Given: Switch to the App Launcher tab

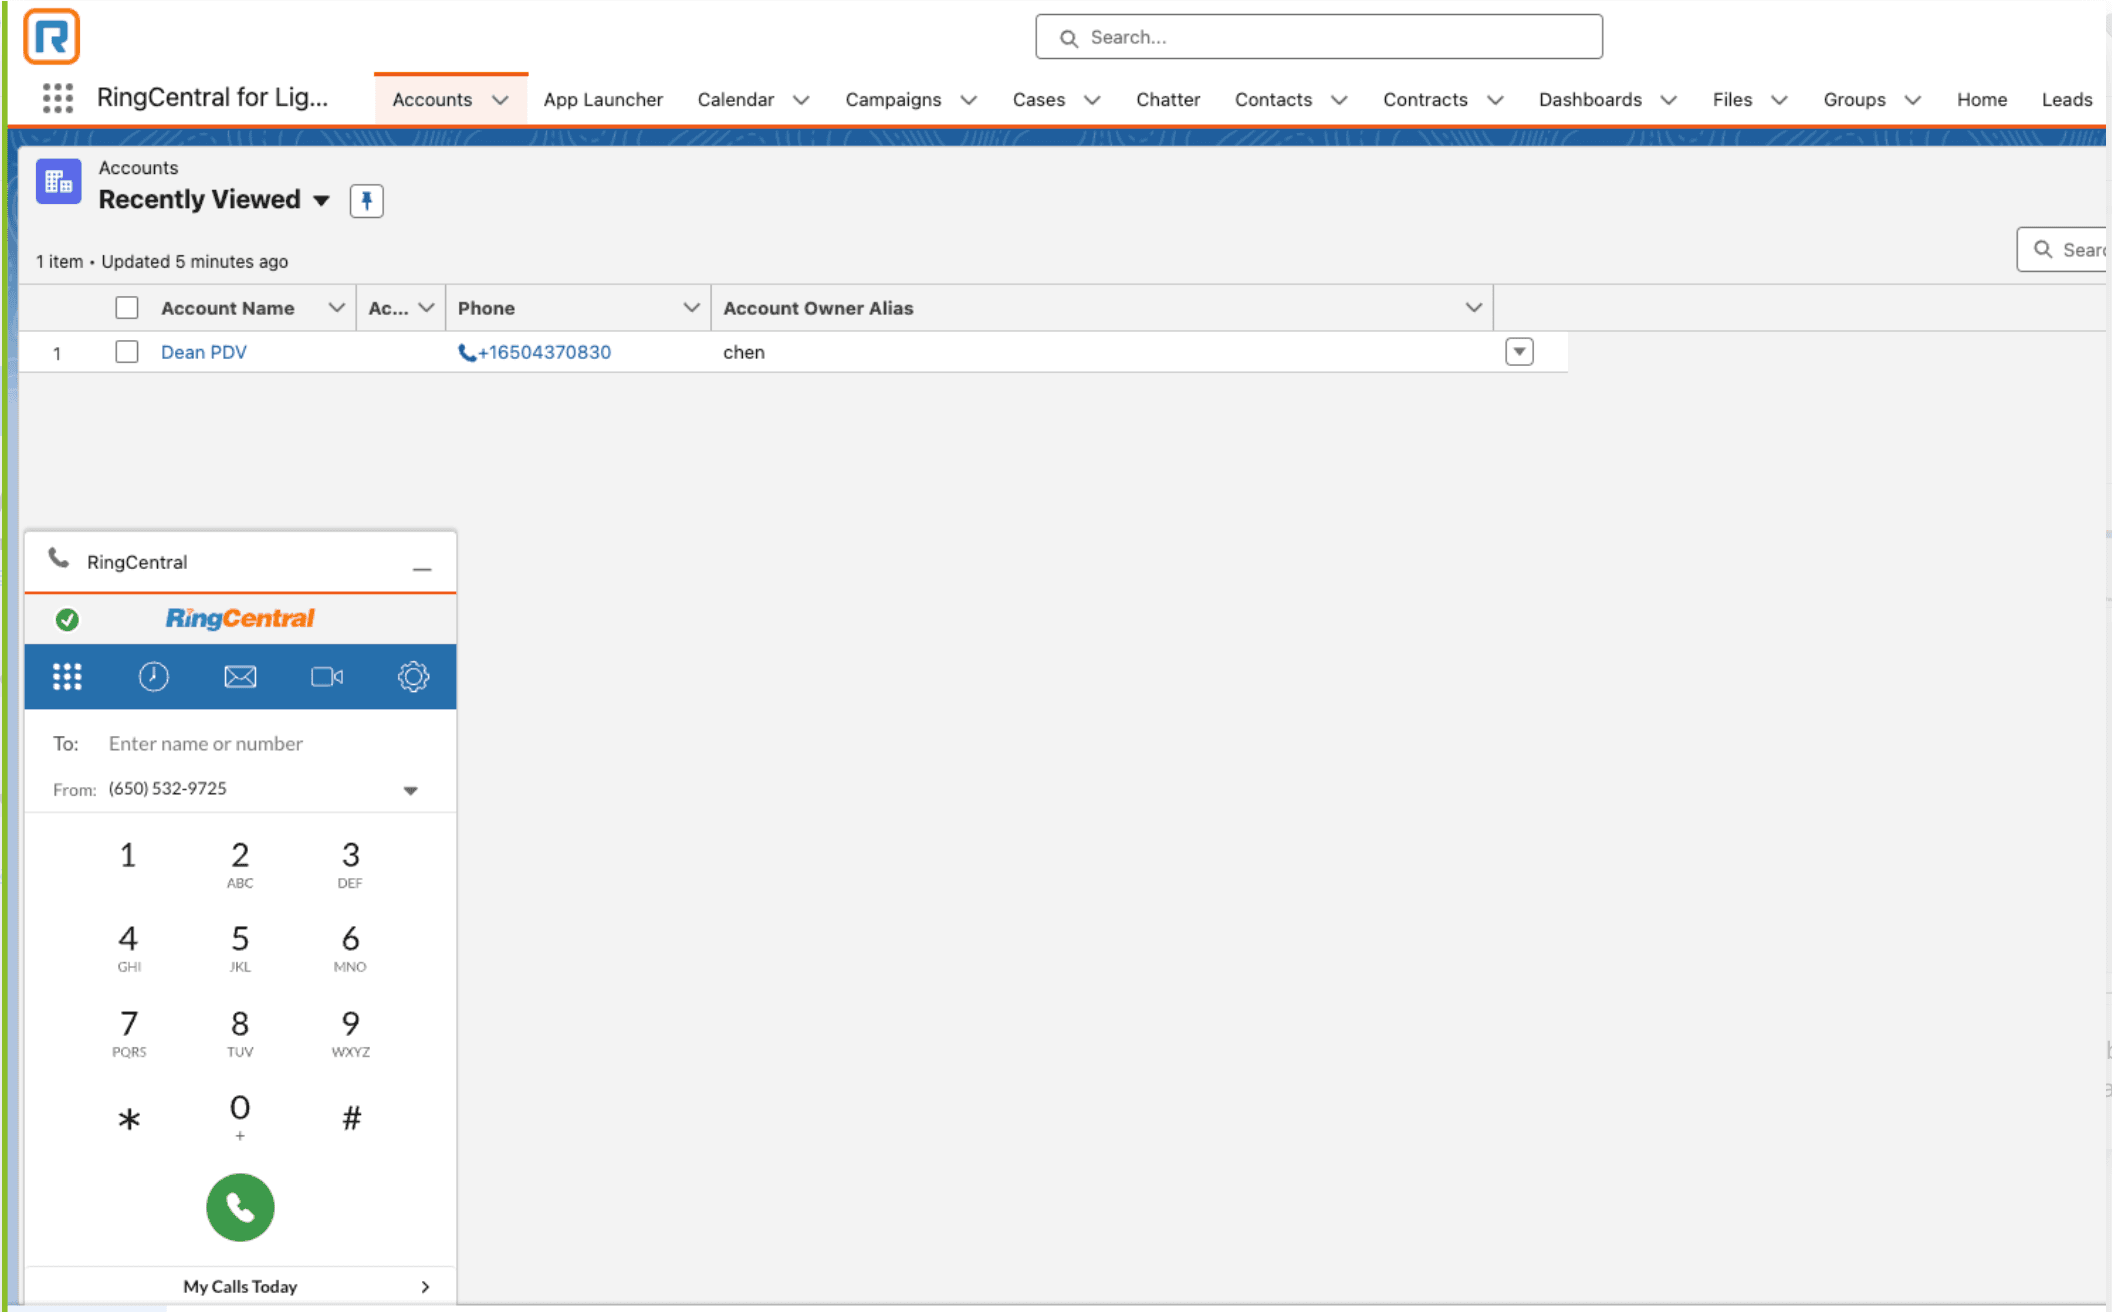Looking at the screenshot, I should [603, 100].
